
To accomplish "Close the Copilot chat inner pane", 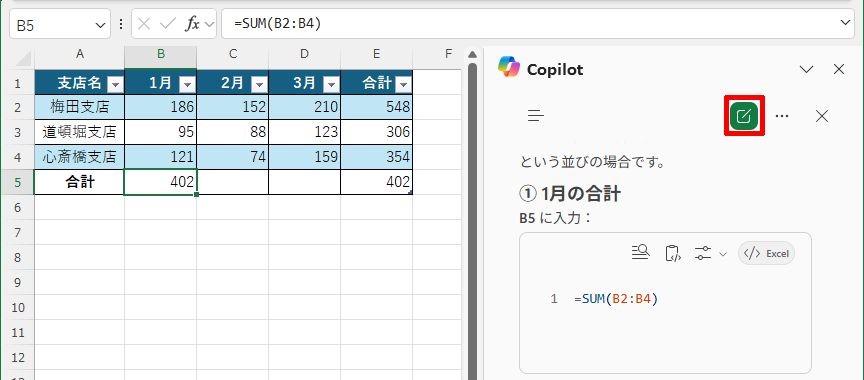I will tap(822, 116).
